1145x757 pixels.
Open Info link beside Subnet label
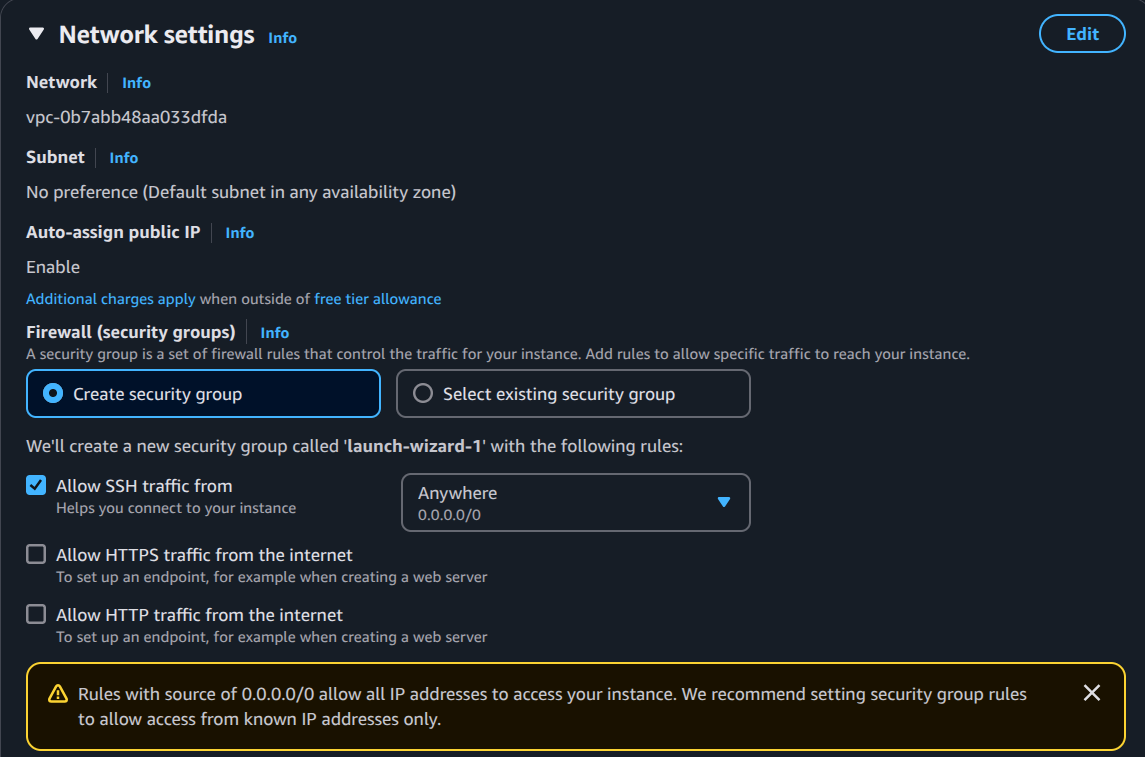click(x=123, y=158)
